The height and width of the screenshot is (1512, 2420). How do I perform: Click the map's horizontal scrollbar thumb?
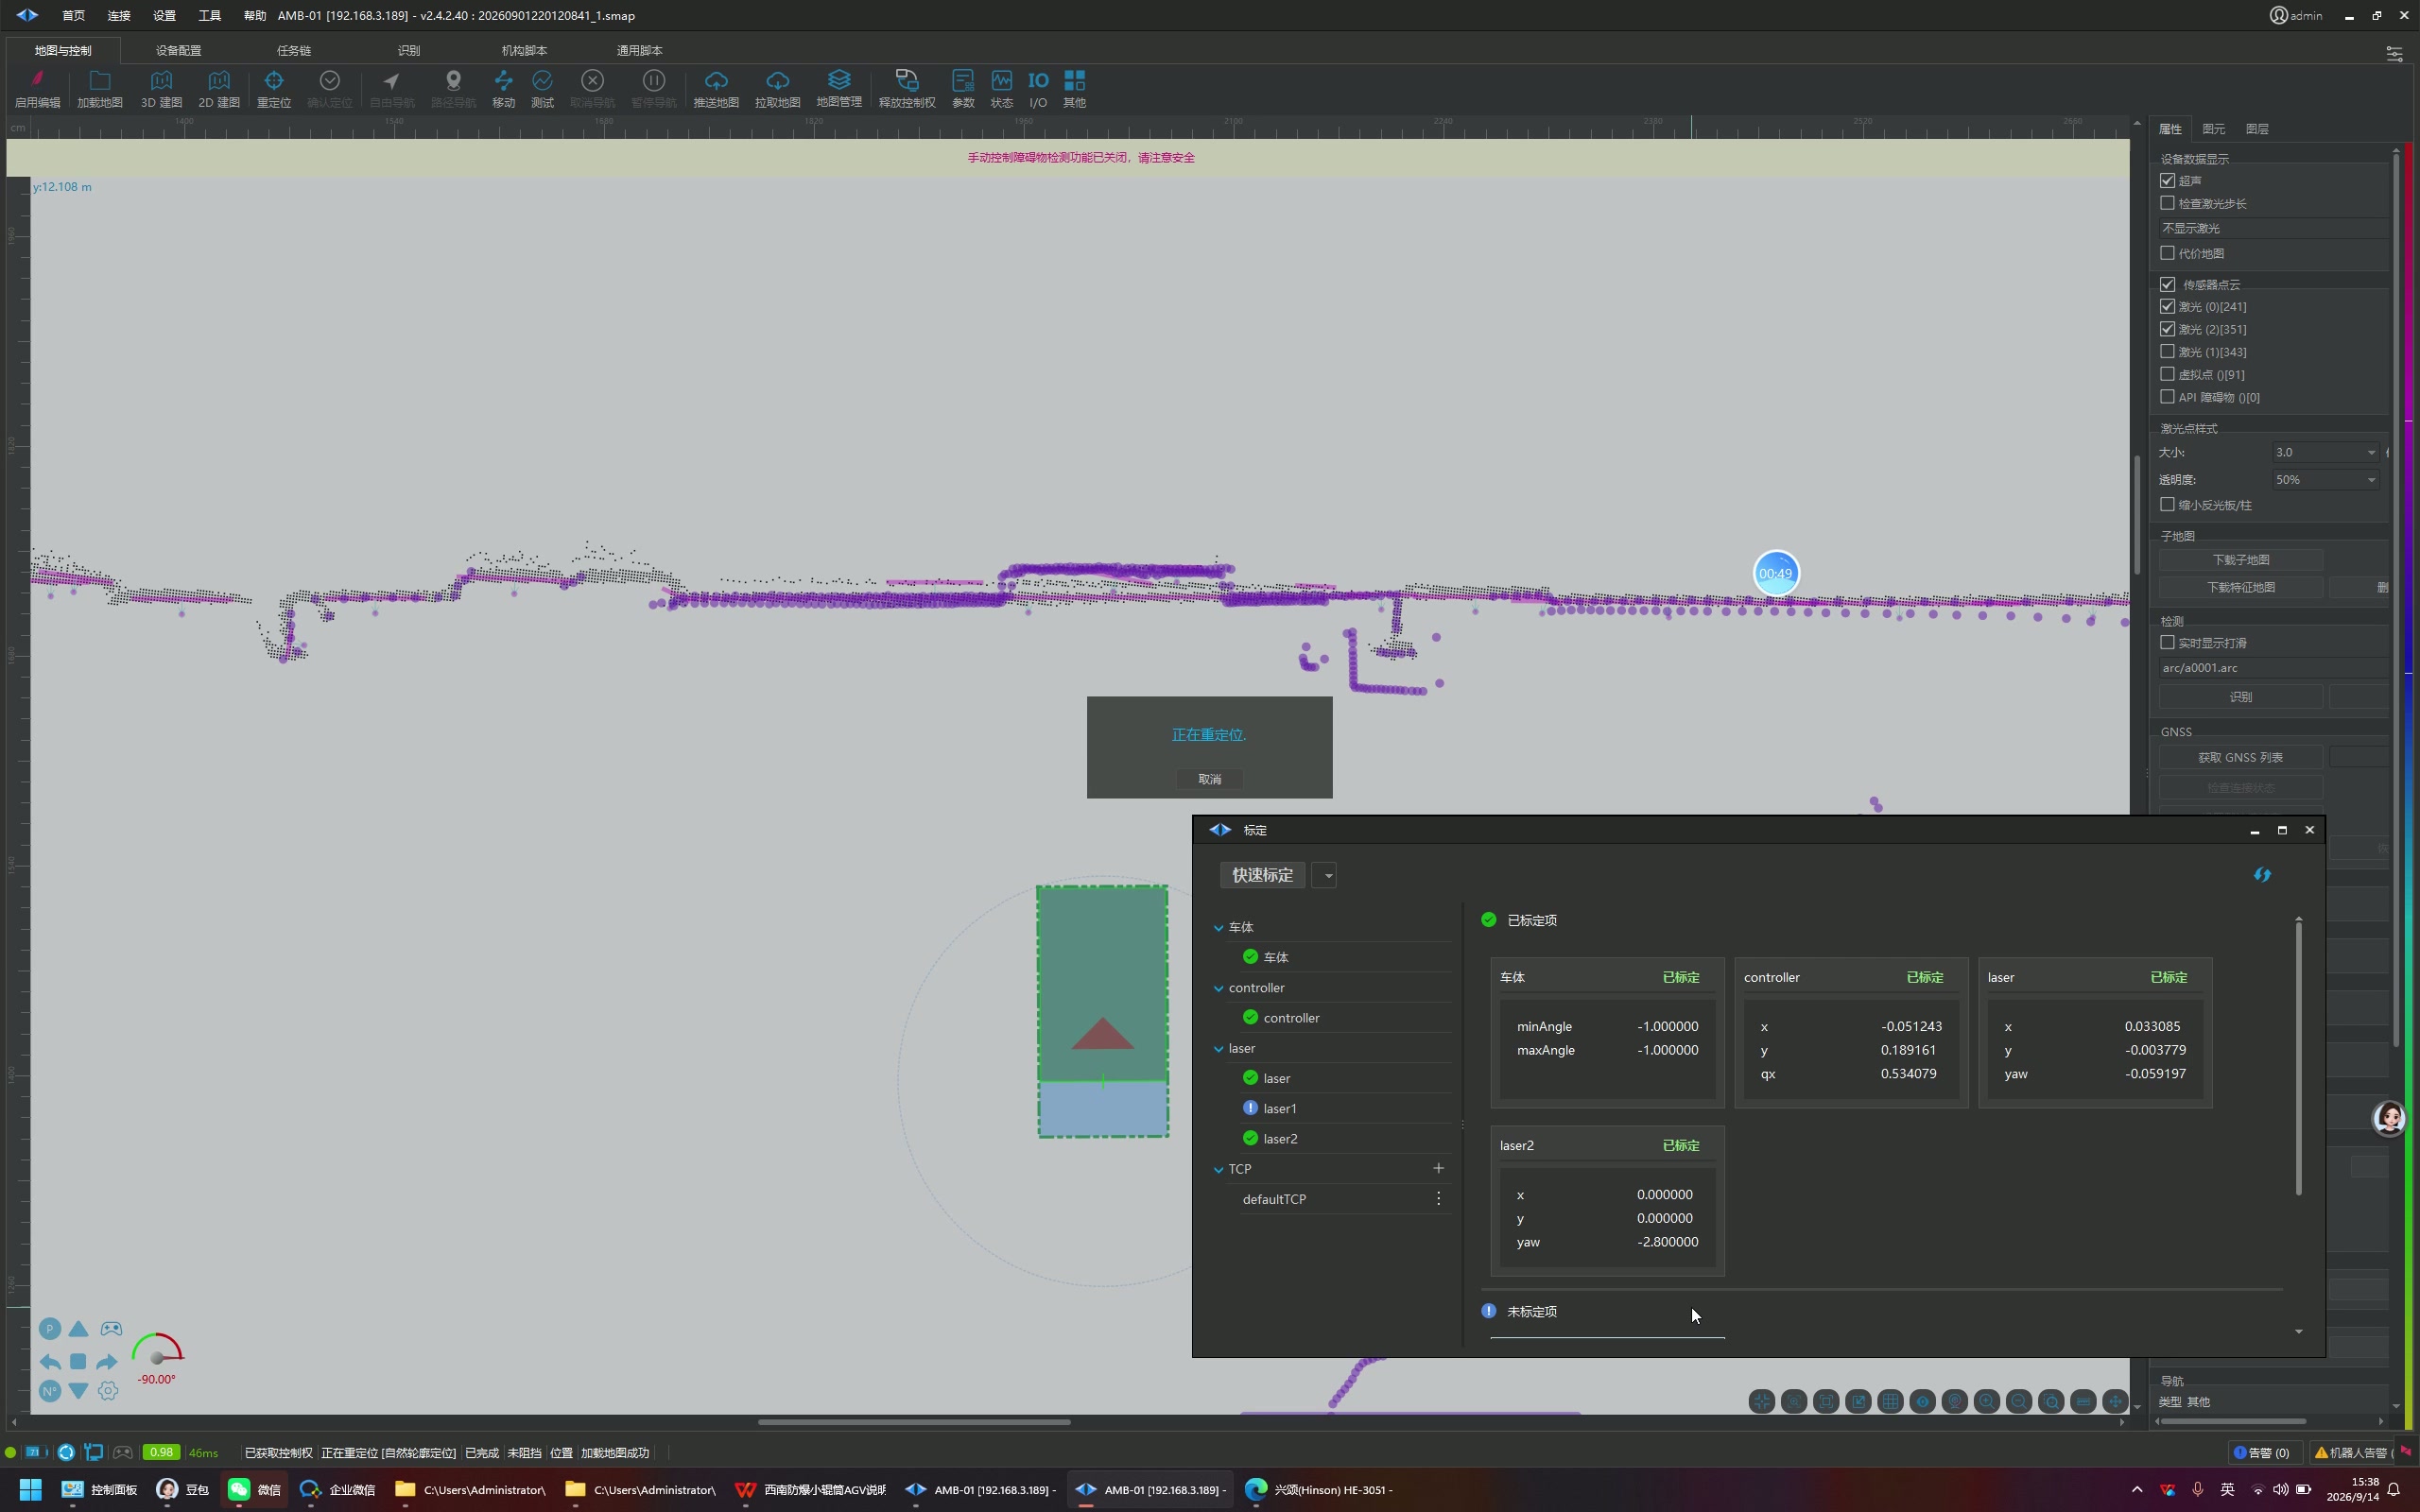point(914,1422)
